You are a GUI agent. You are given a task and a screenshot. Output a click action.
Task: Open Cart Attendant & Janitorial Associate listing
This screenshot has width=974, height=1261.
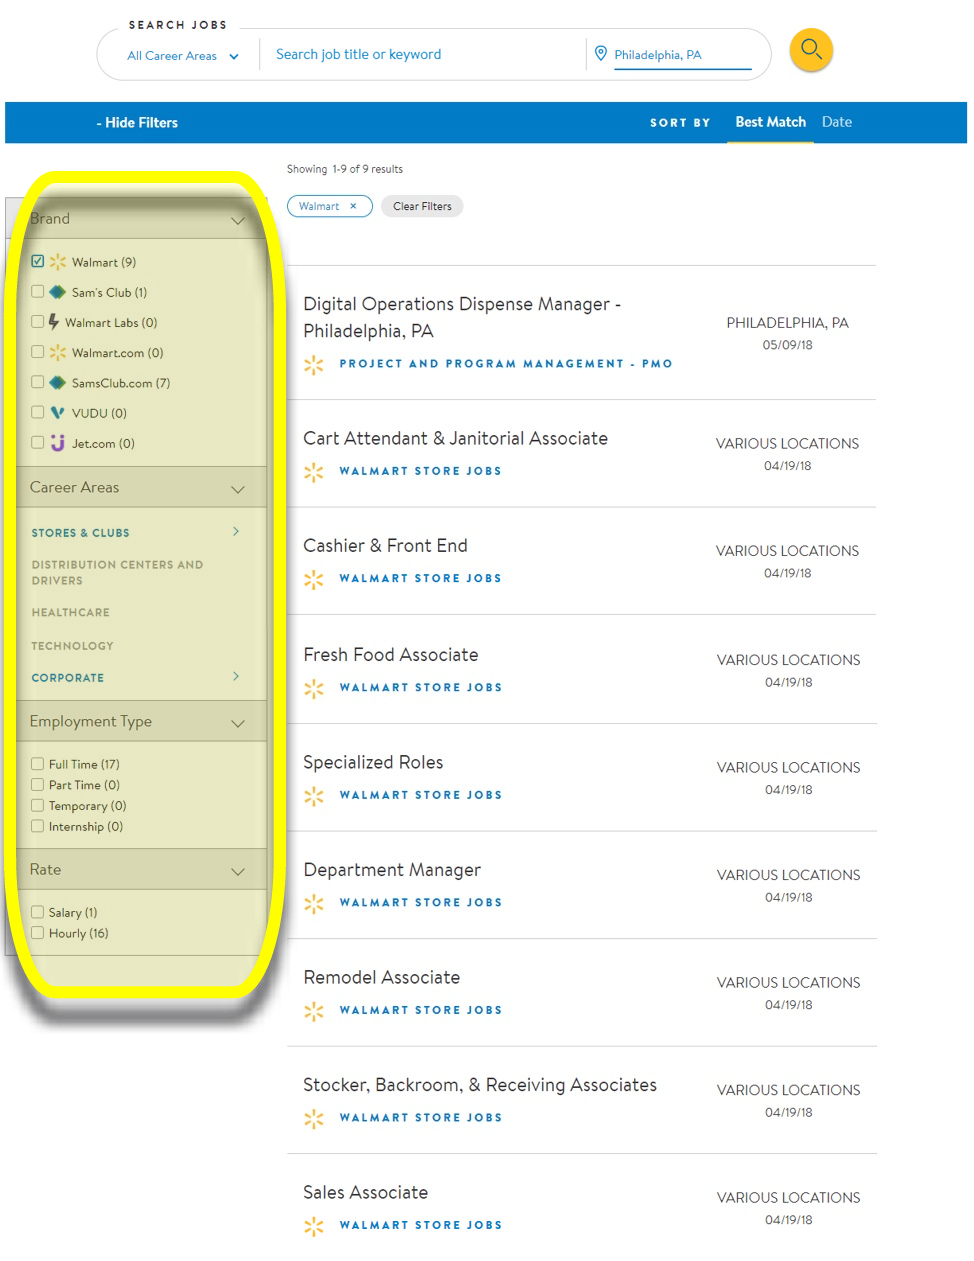click(455, 438)
